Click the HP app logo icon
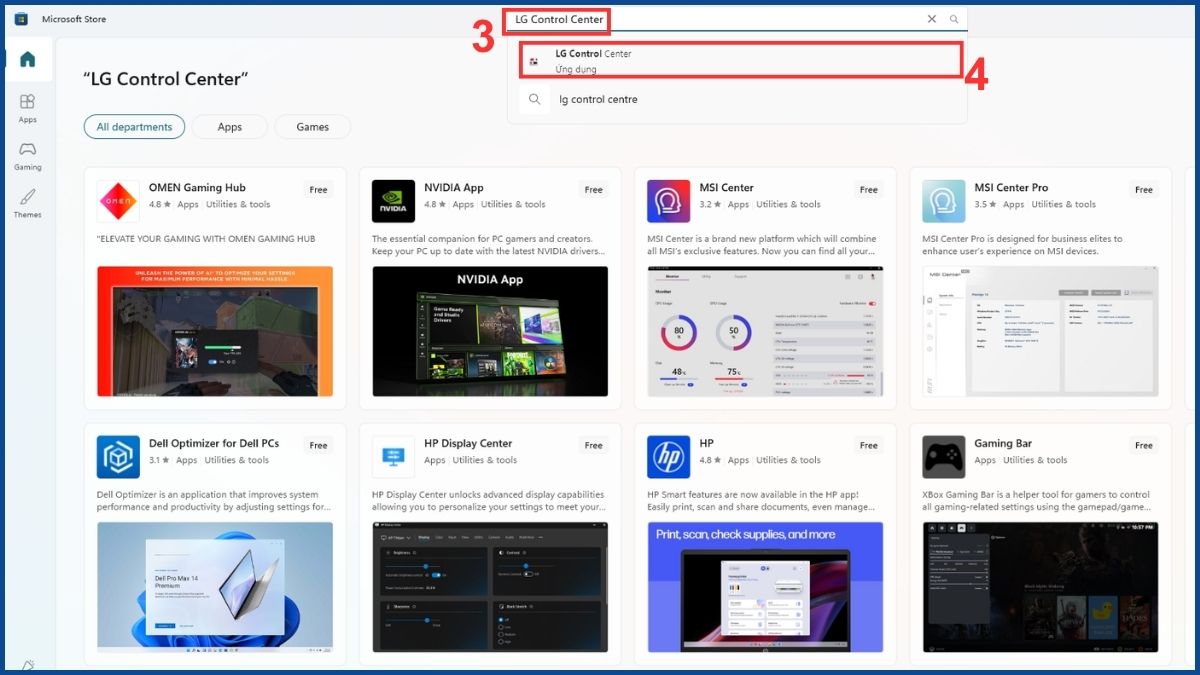 [668, 457]
